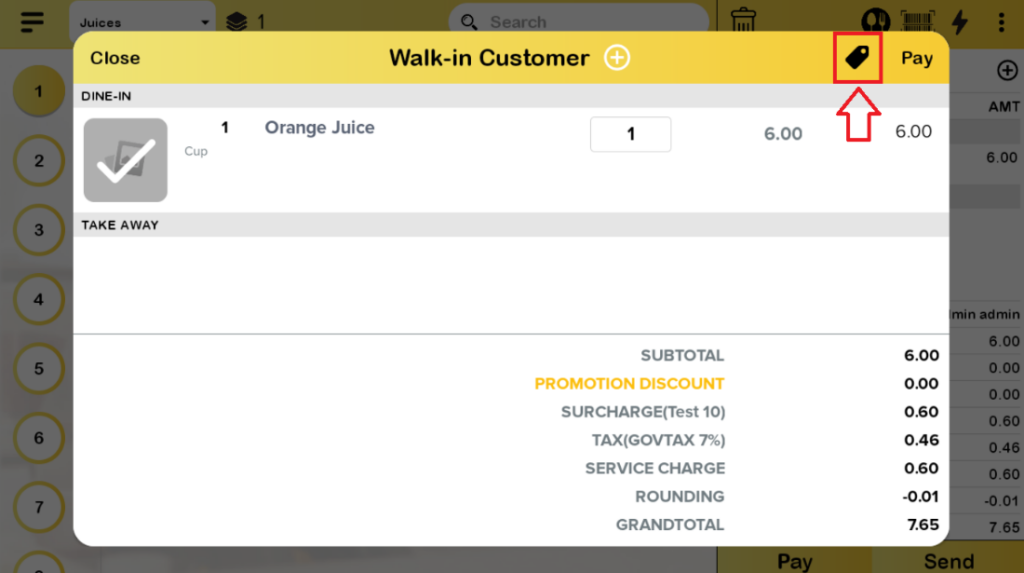Open the three-dot overflow menu
Image resolution: width=1024 pixels, height=573 pixels.
(1001, 21)
